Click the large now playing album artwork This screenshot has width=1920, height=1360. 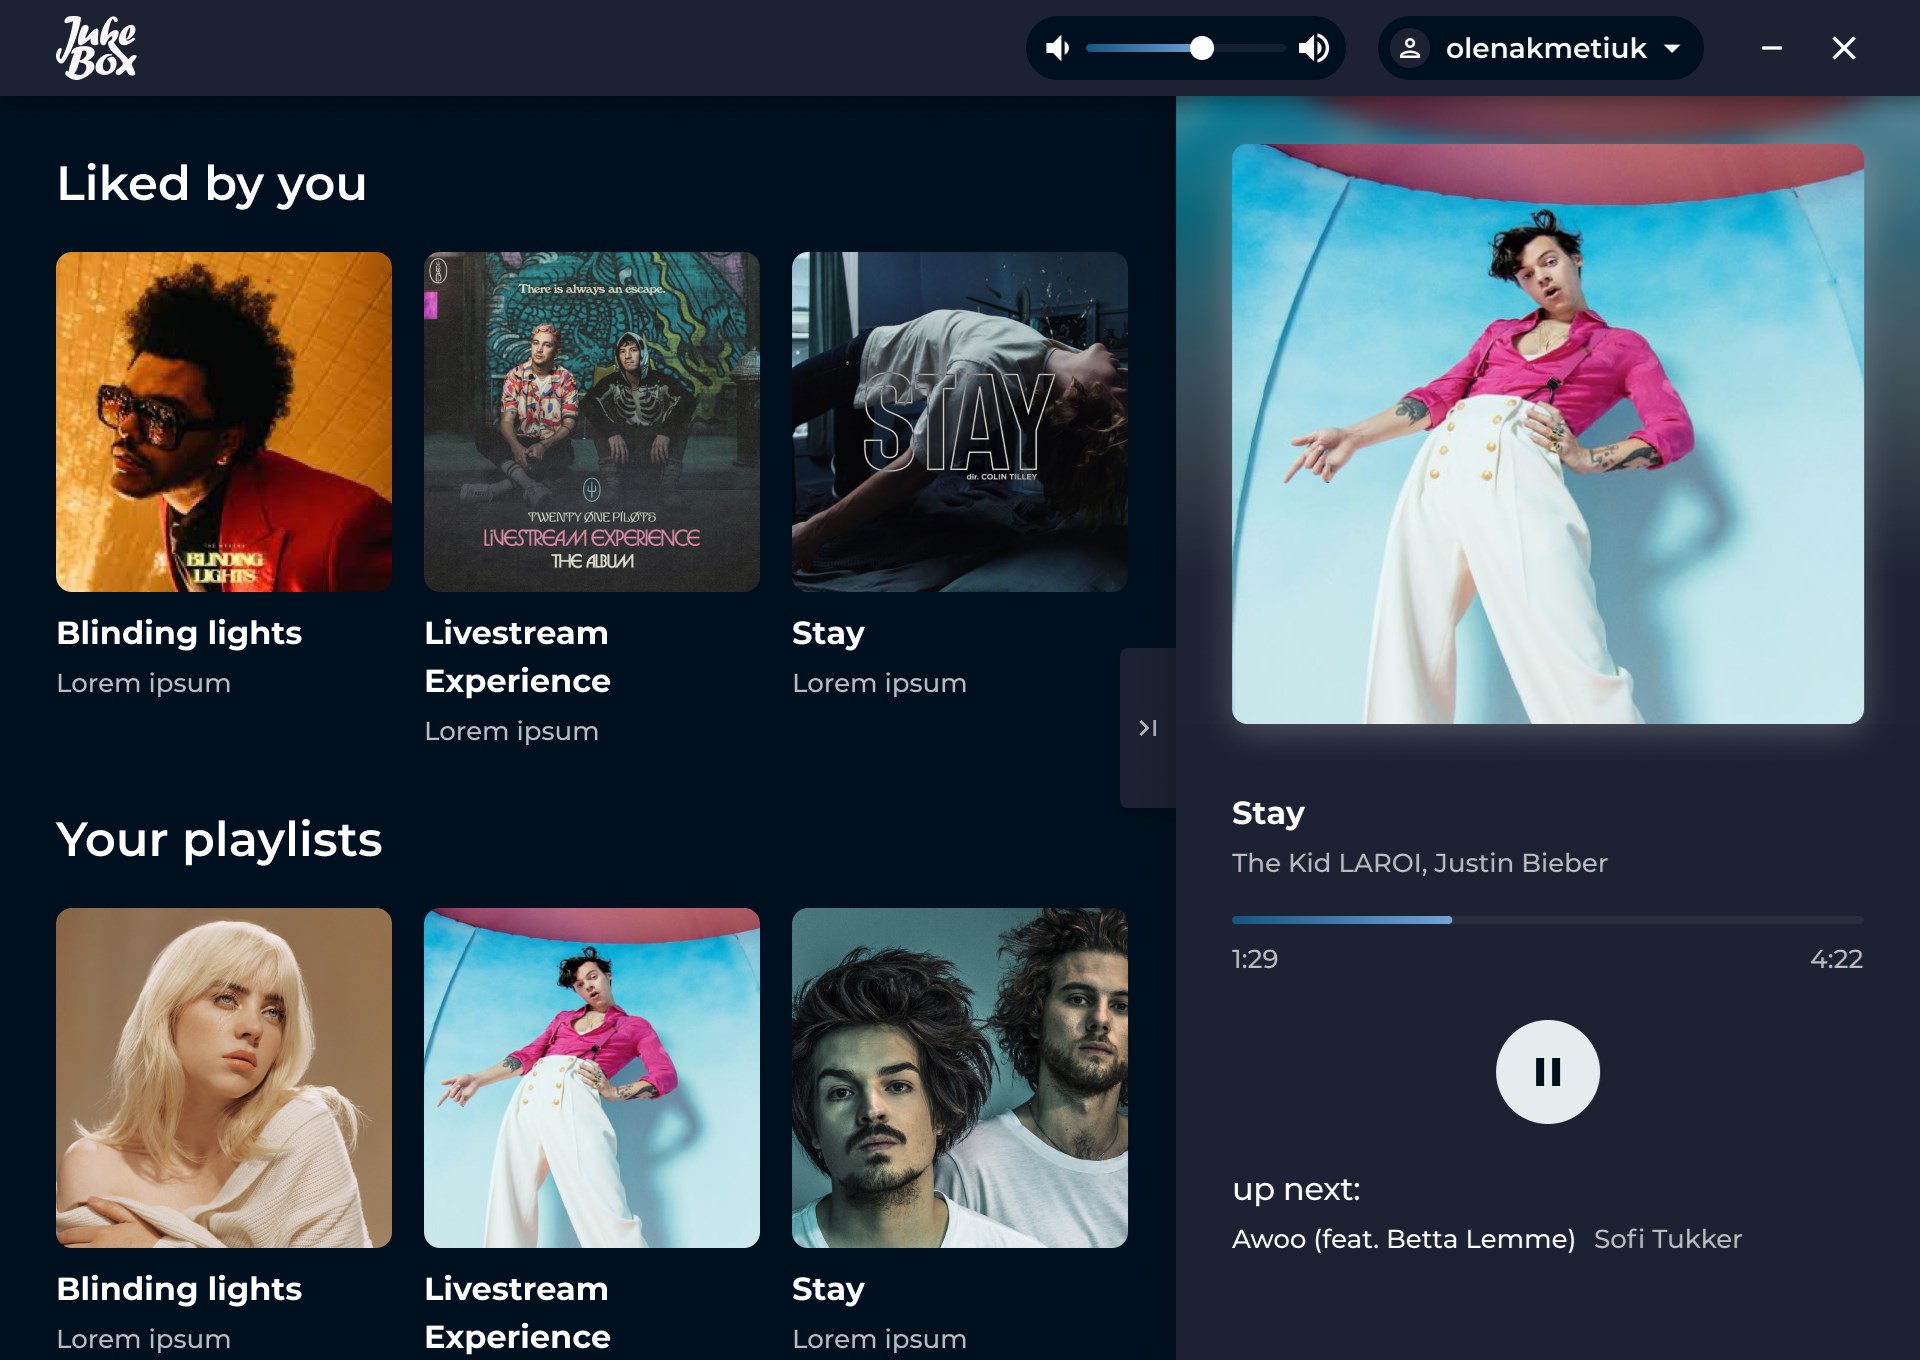coord(1547,434)
